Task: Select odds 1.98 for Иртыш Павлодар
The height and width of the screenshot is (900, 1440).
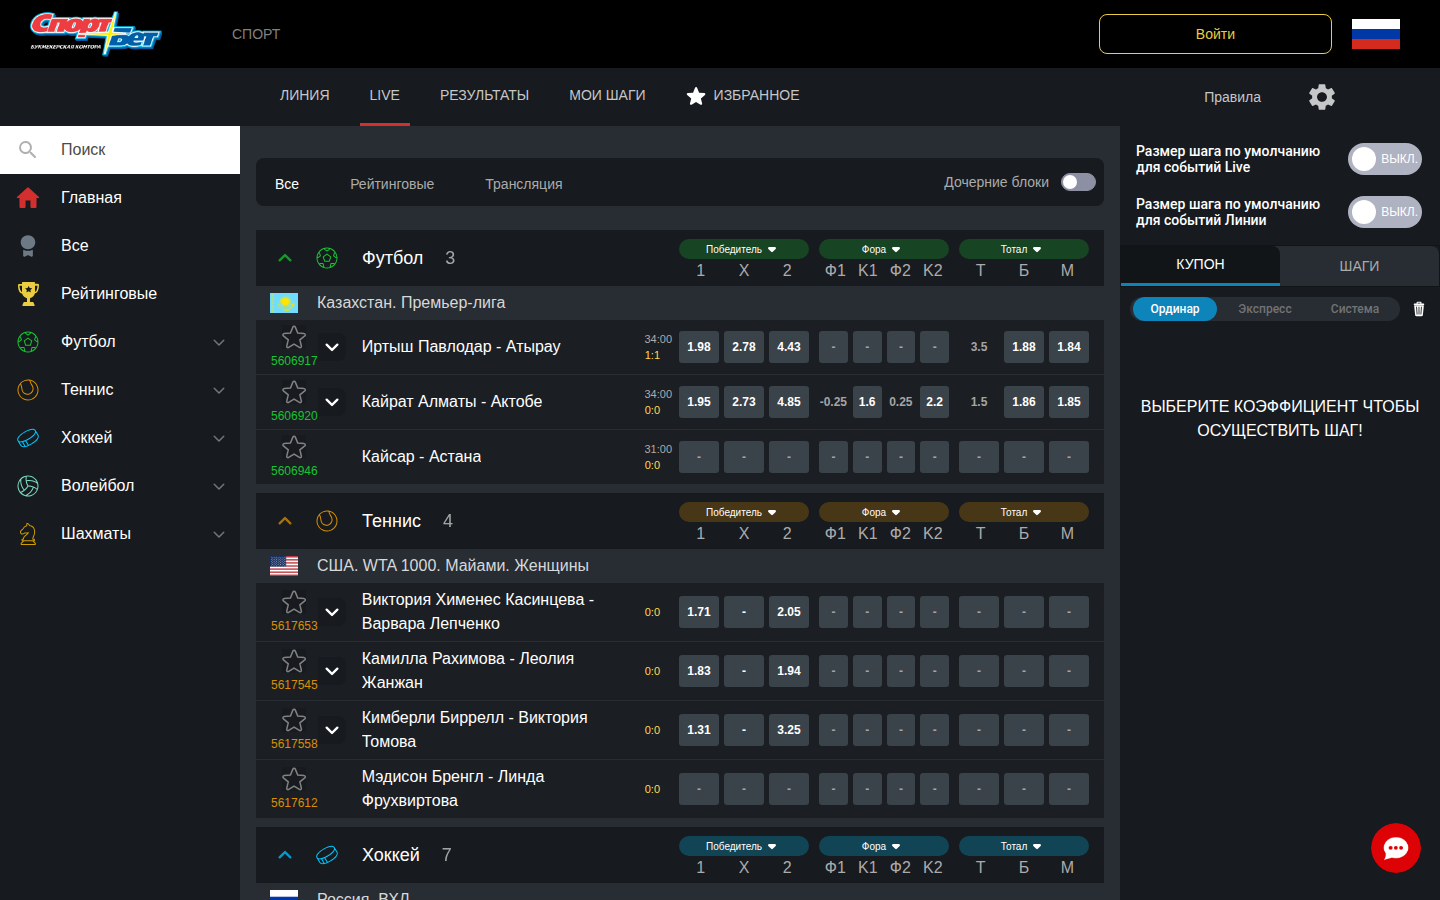Action: [x=699, y=347]
